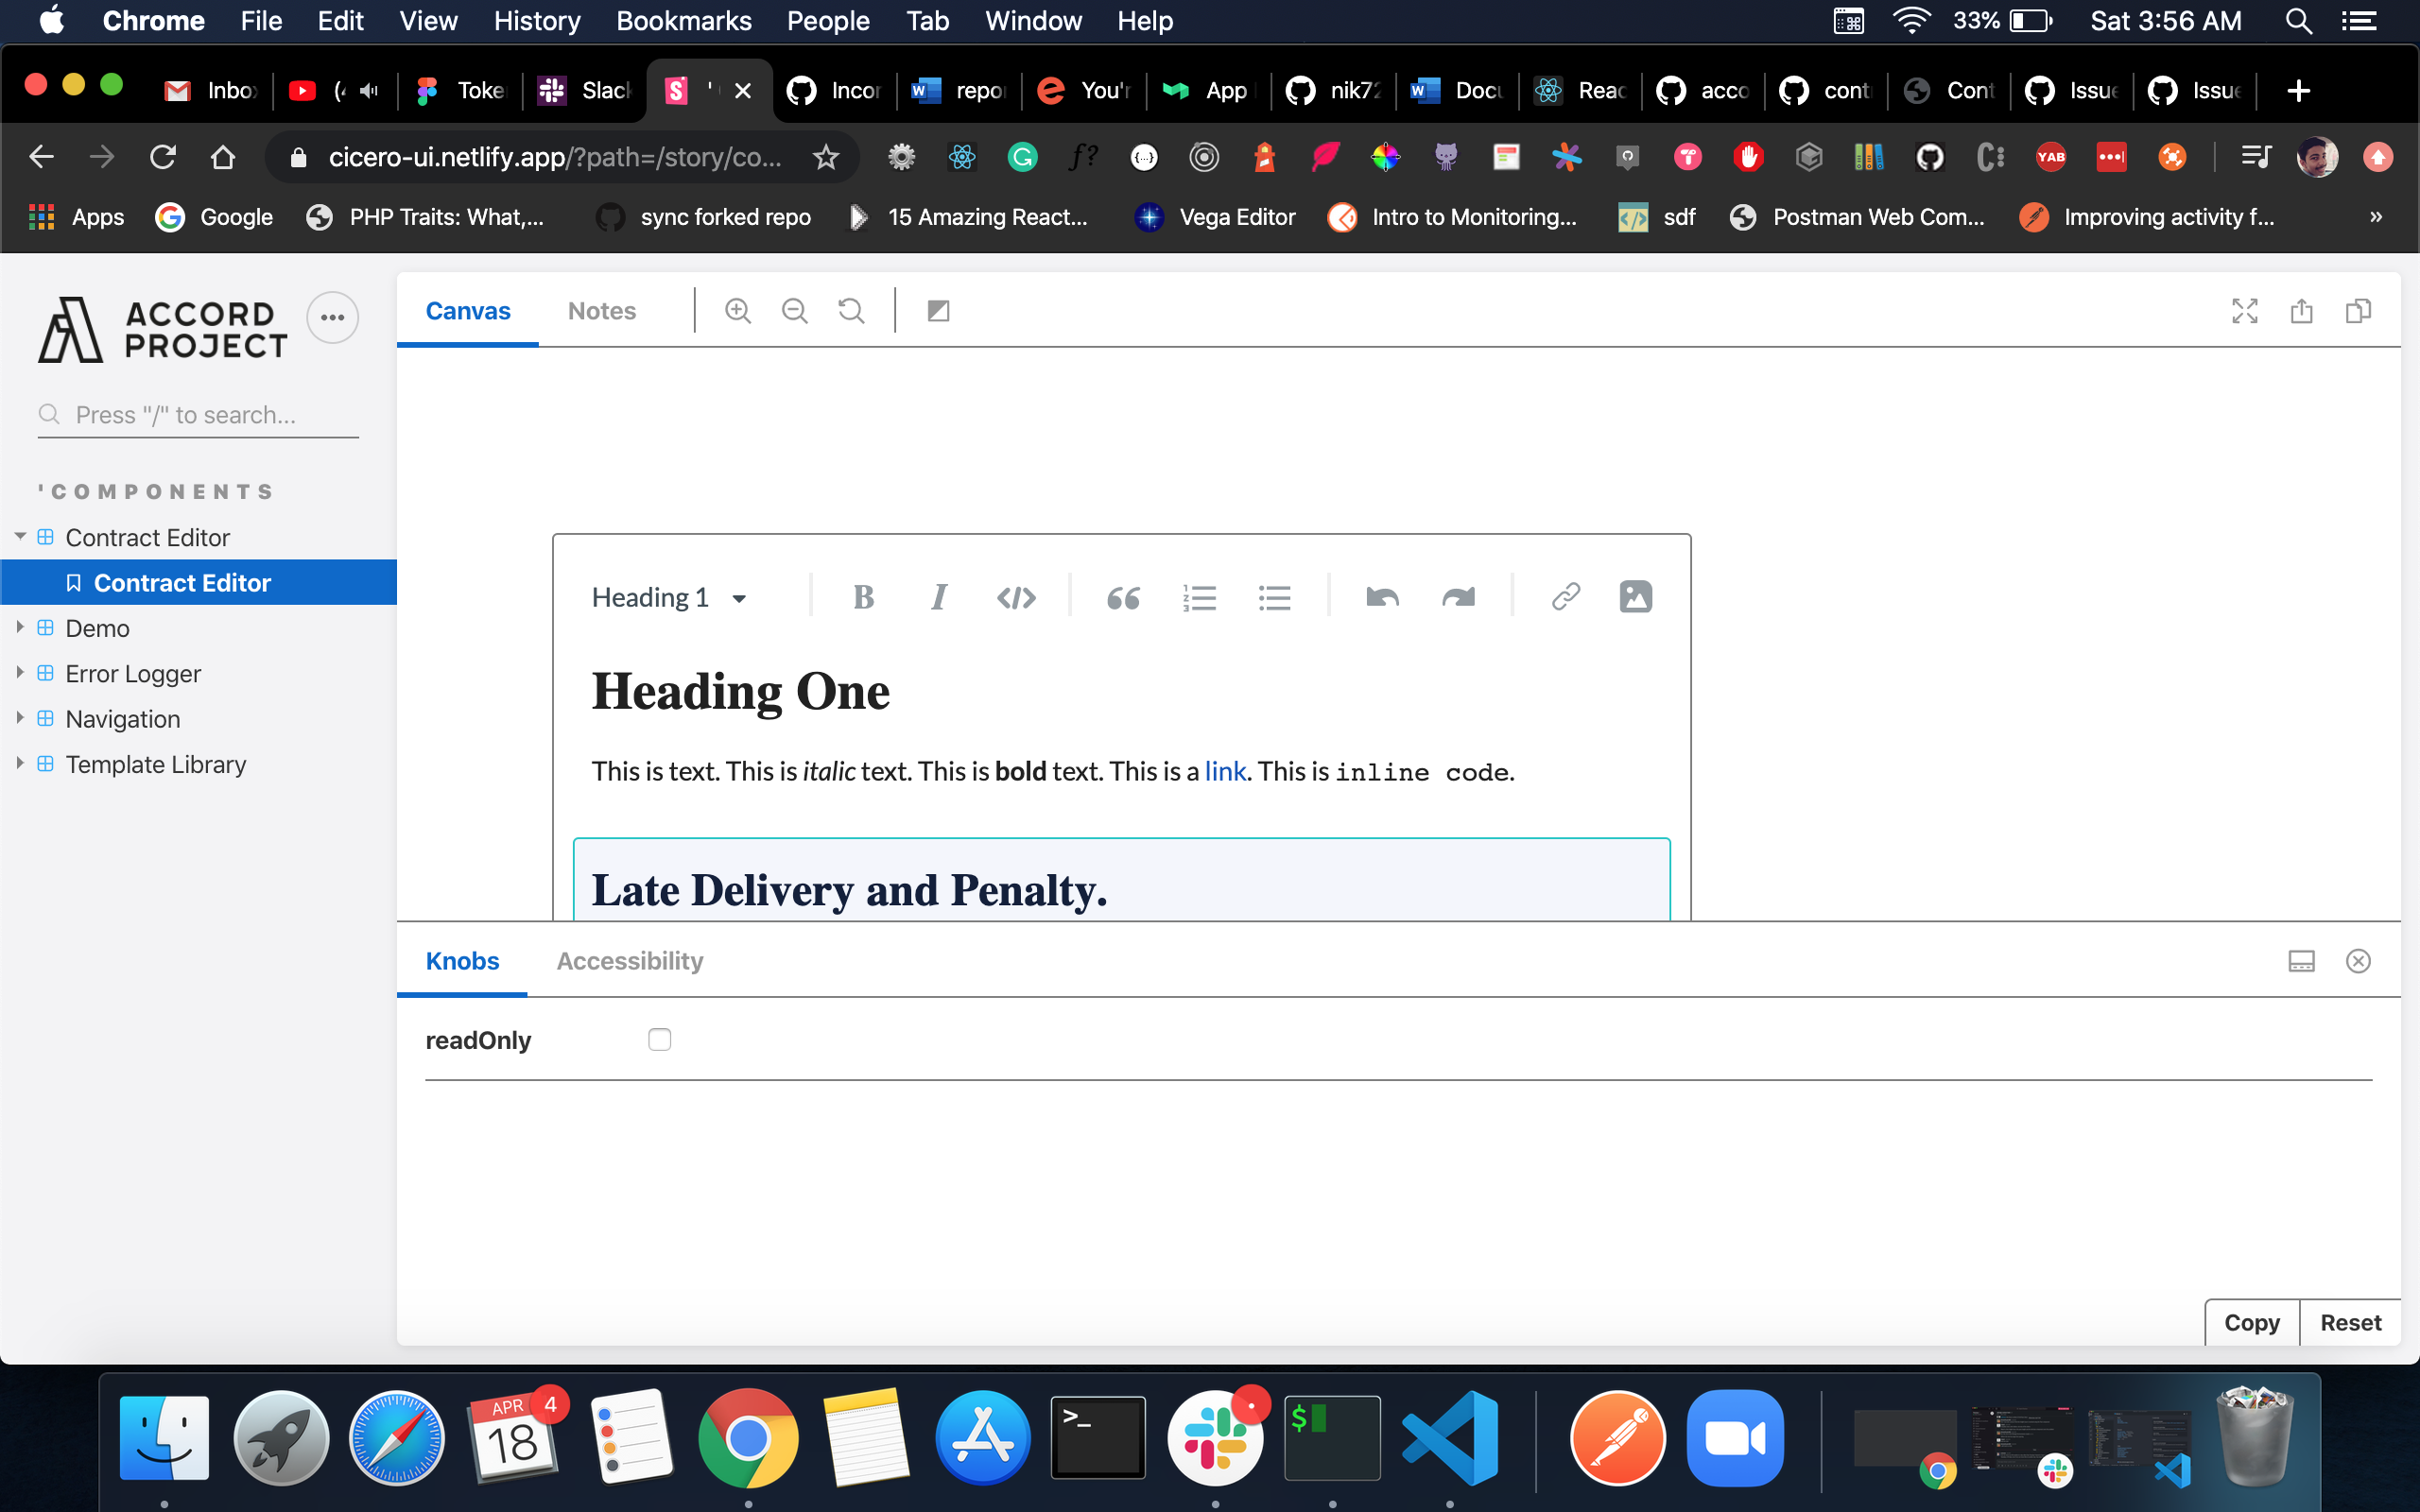
Task: Switch to the Notes tab
Action: click(601, 311)
